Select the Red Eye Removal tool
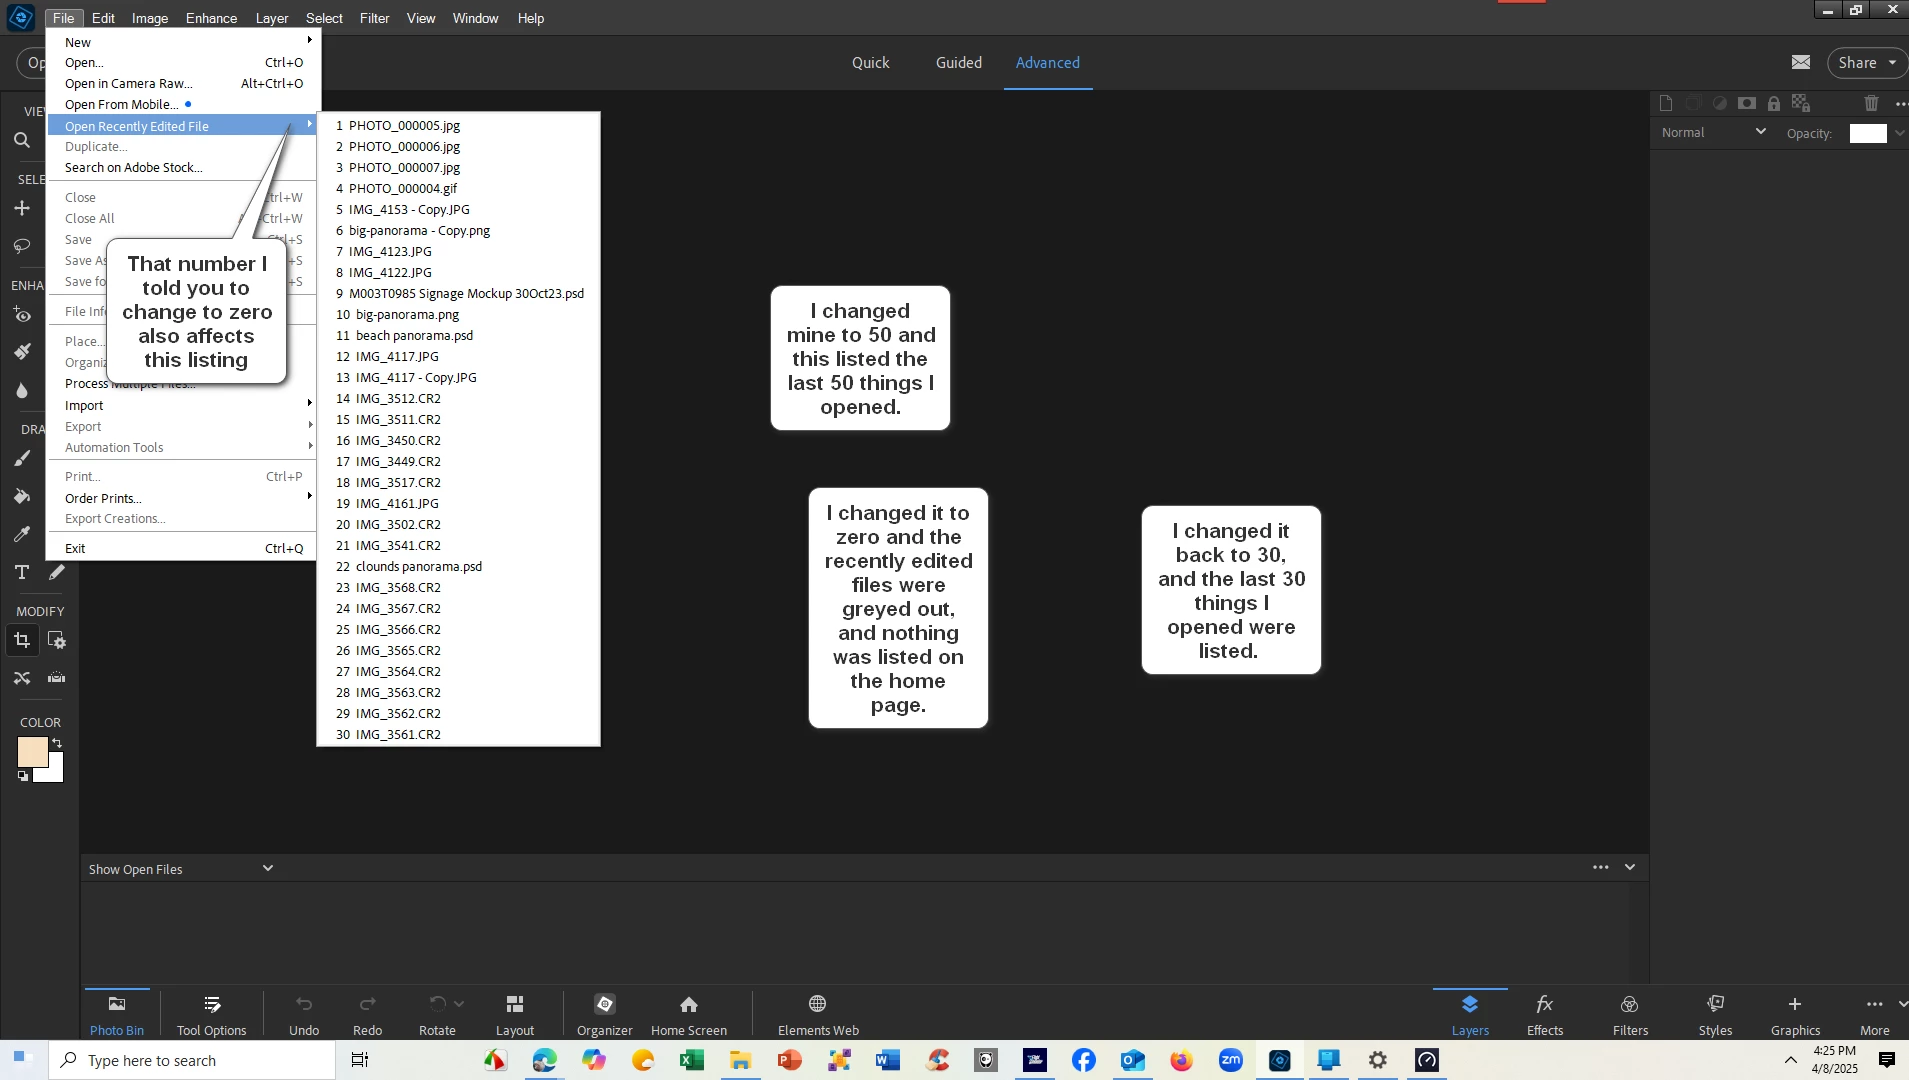Screen dimensions: 1909x1080 (x=21, y=315)
